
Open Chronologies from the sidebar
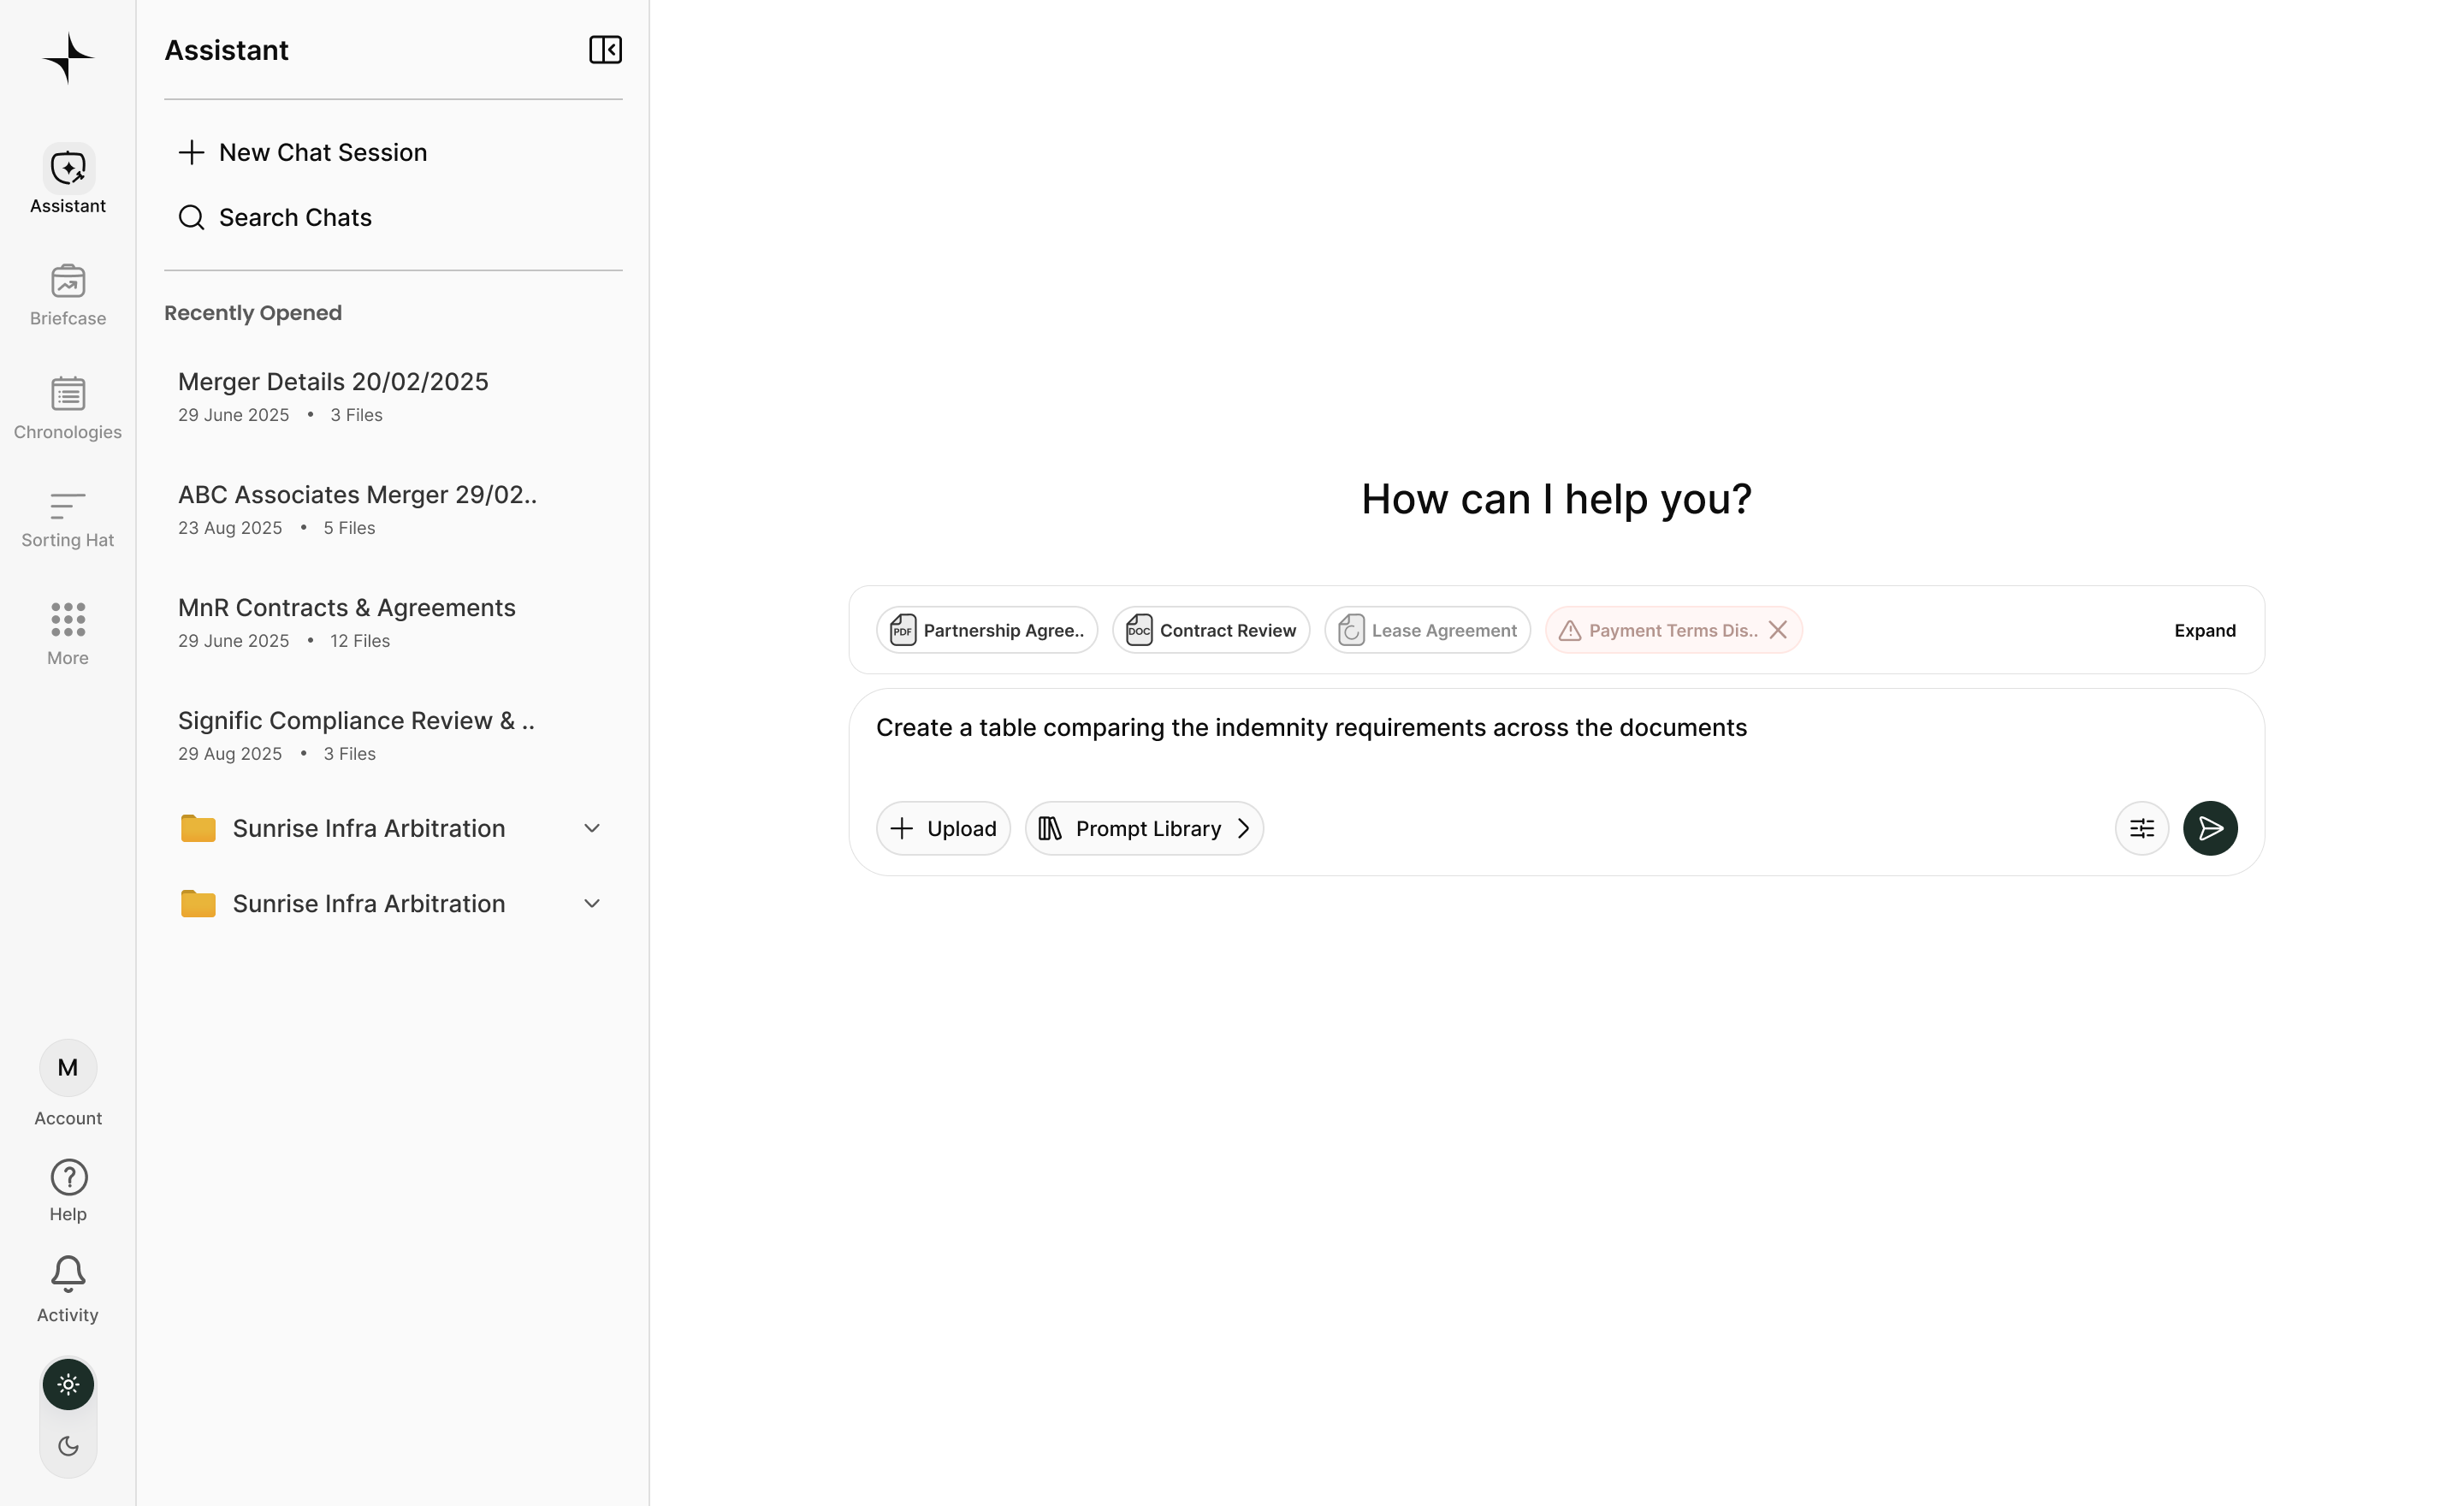tap(68, 407)
